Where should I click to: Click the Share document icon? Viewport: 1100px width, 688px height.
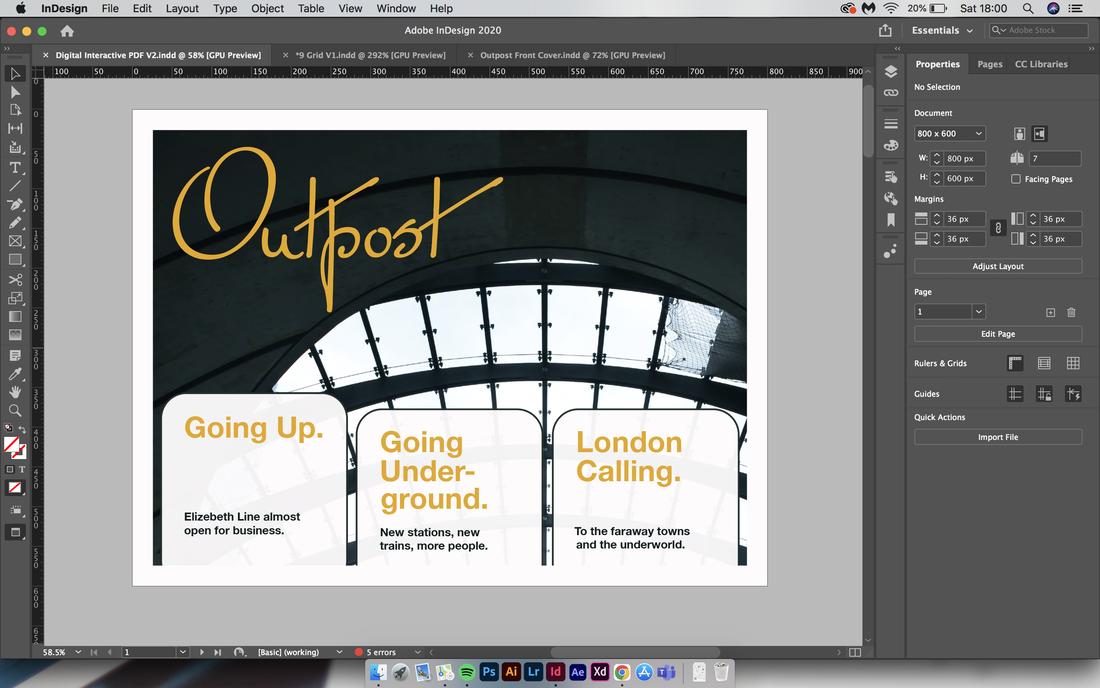(x=885, y=30)
